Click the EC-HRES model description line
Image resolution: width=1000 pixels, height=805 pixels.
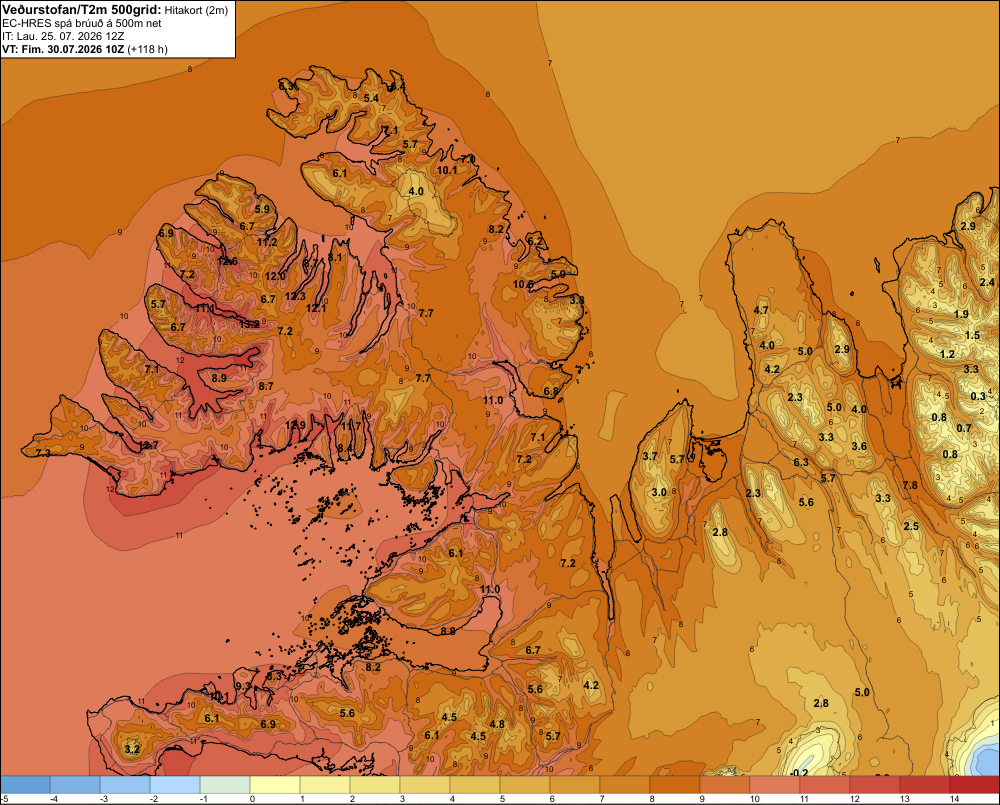[x=82, y=24]
